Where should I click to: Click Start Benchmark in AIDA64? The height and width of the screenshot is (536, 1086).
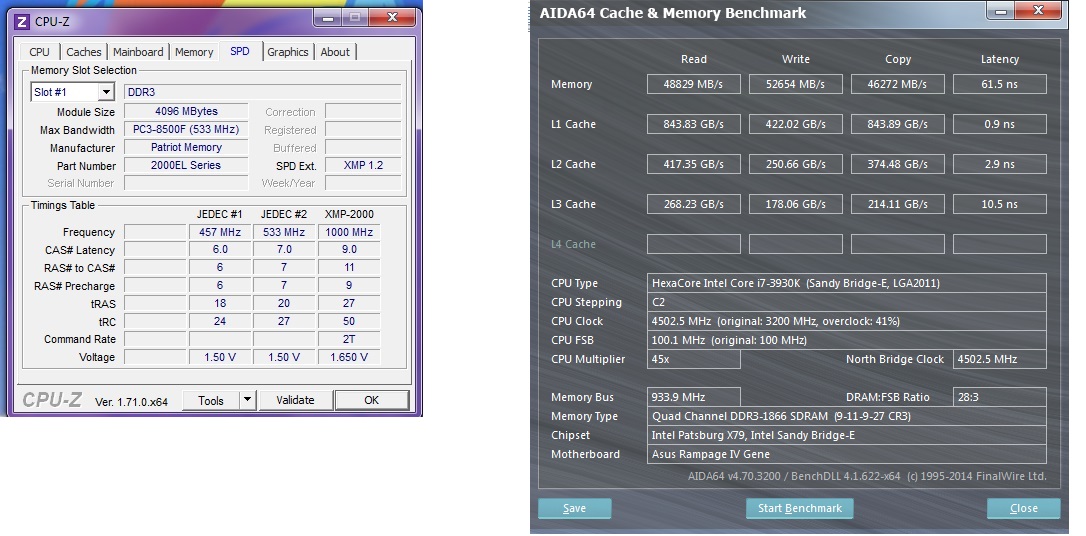click(800, 508)
